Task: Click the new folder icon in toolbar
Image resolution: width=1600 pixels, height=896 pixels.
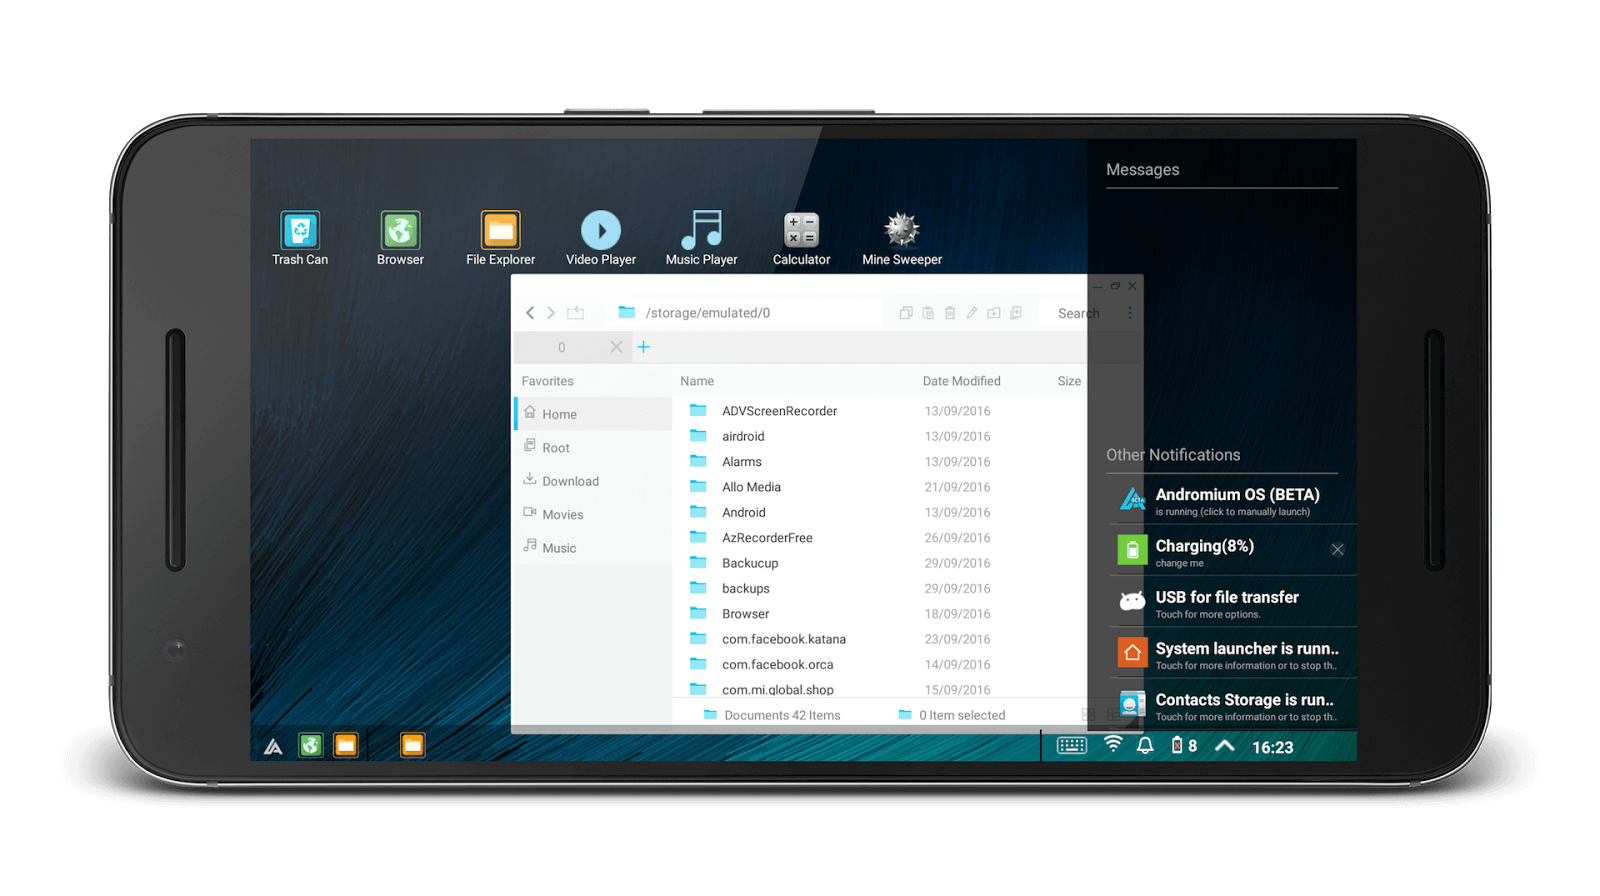Action: tap(994, 313)
